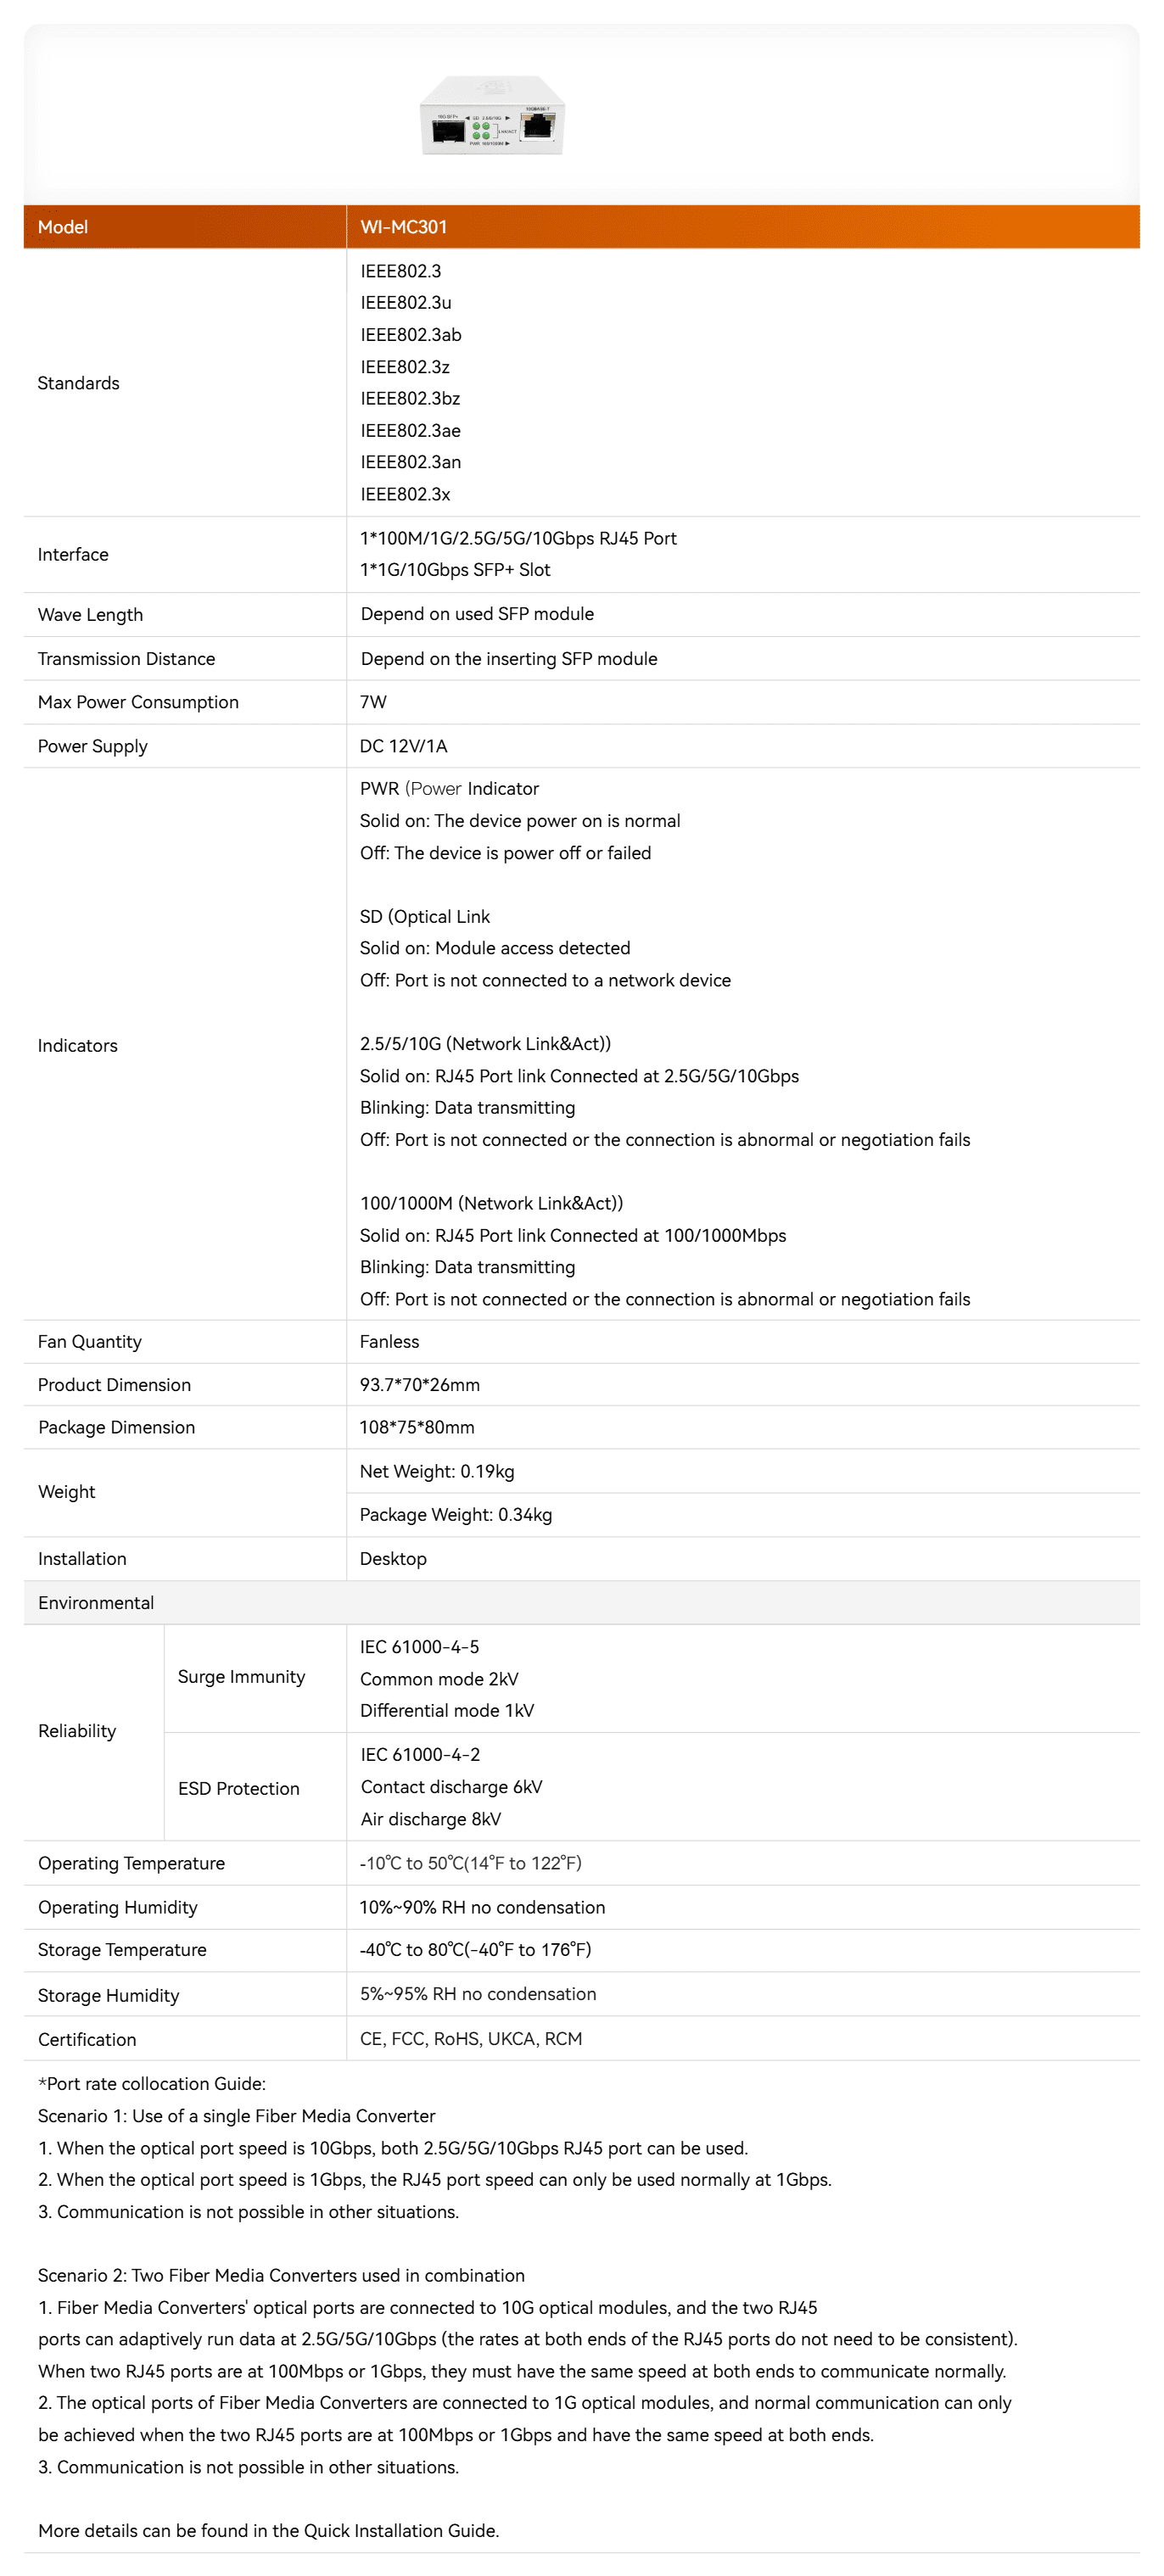Click the Environmental section header row
Screen dimensions: 1164x2576
click(582, 1603)
